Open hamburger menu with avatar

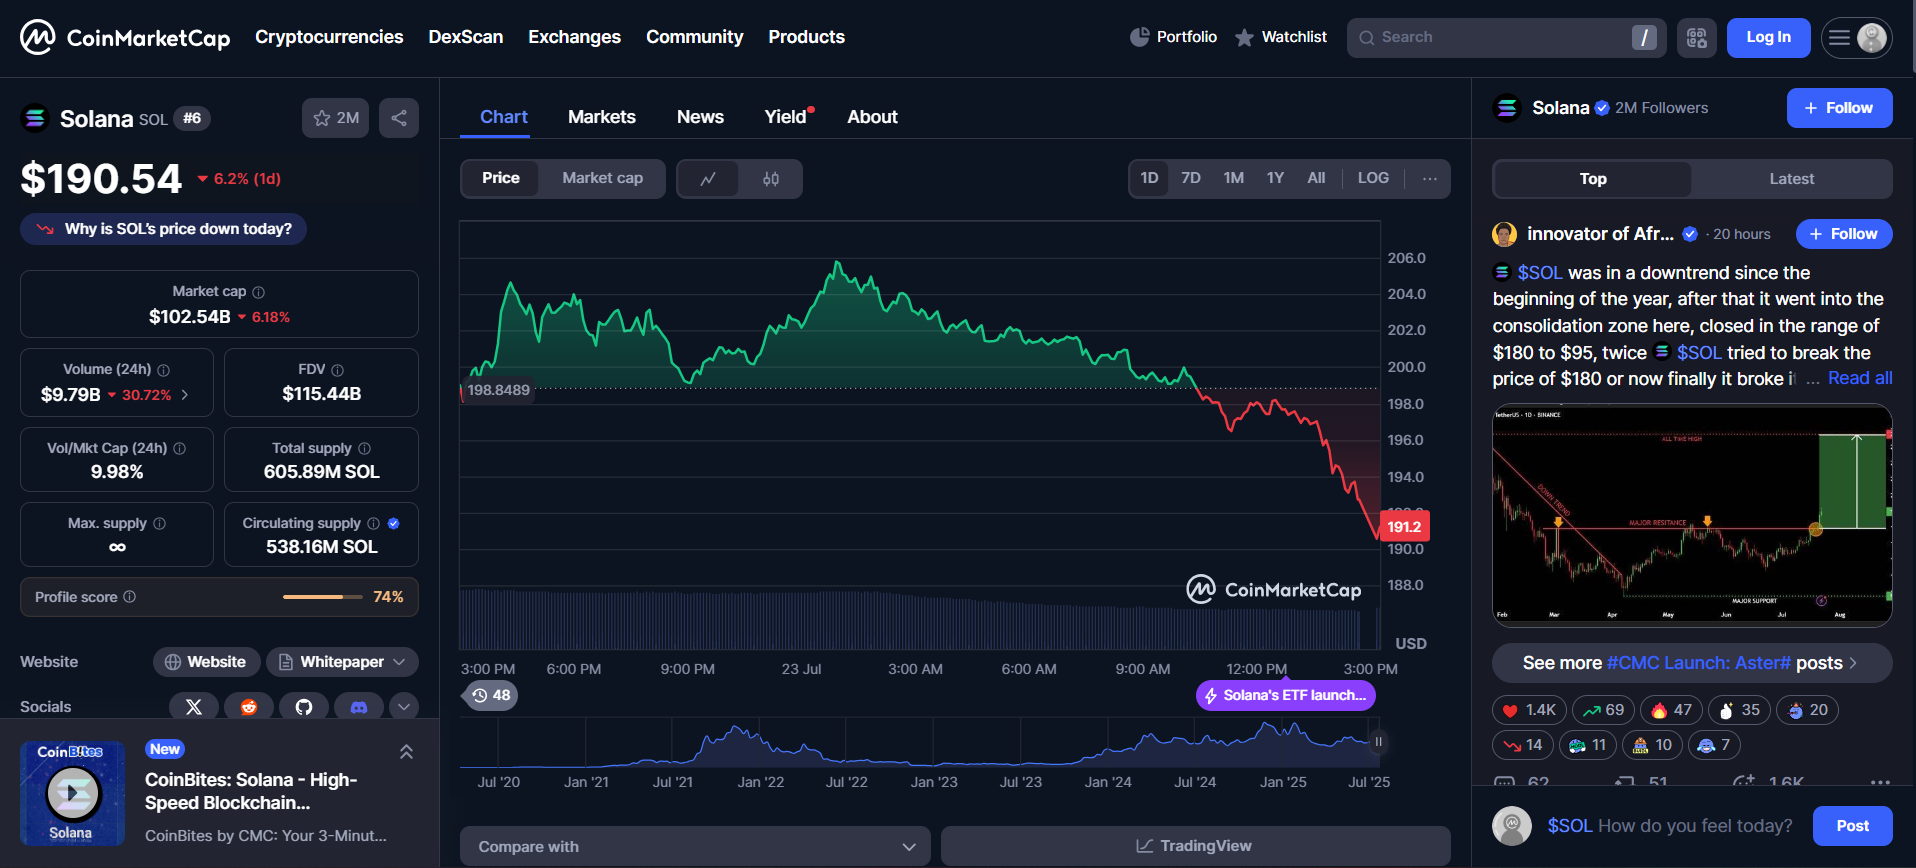[x=1856, y=38]
